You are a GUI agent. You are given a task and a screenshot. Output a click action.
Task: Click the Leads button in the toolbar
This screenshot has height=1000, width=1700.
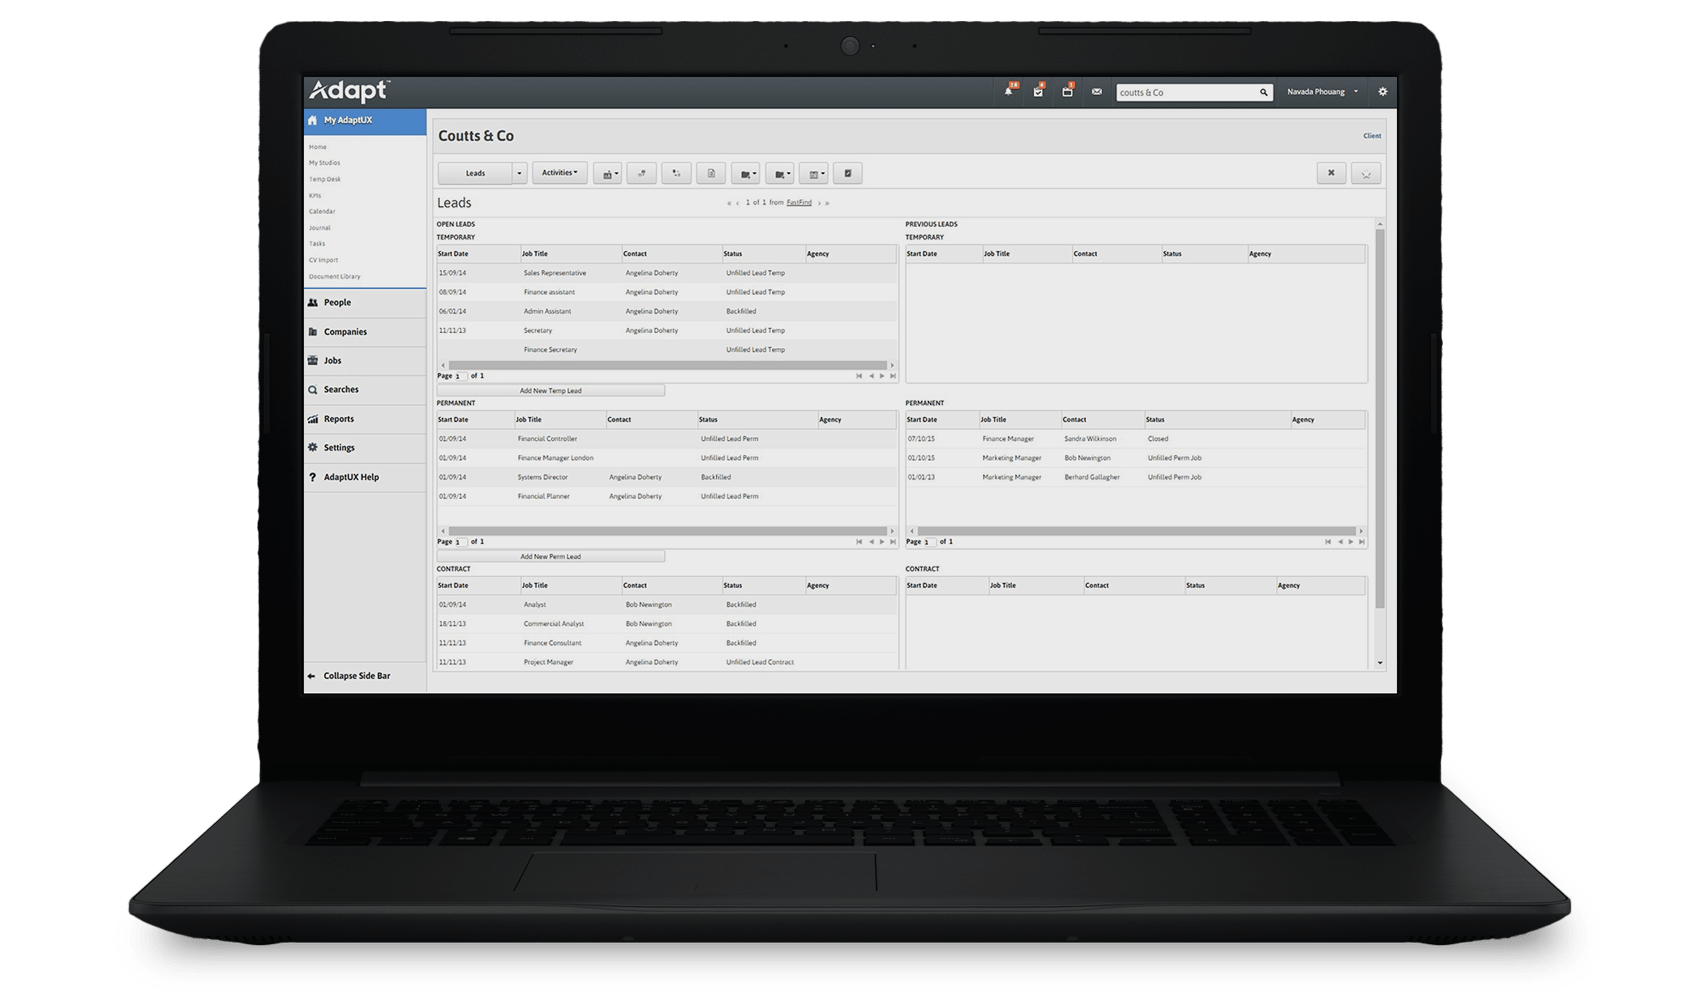[475, 174]
